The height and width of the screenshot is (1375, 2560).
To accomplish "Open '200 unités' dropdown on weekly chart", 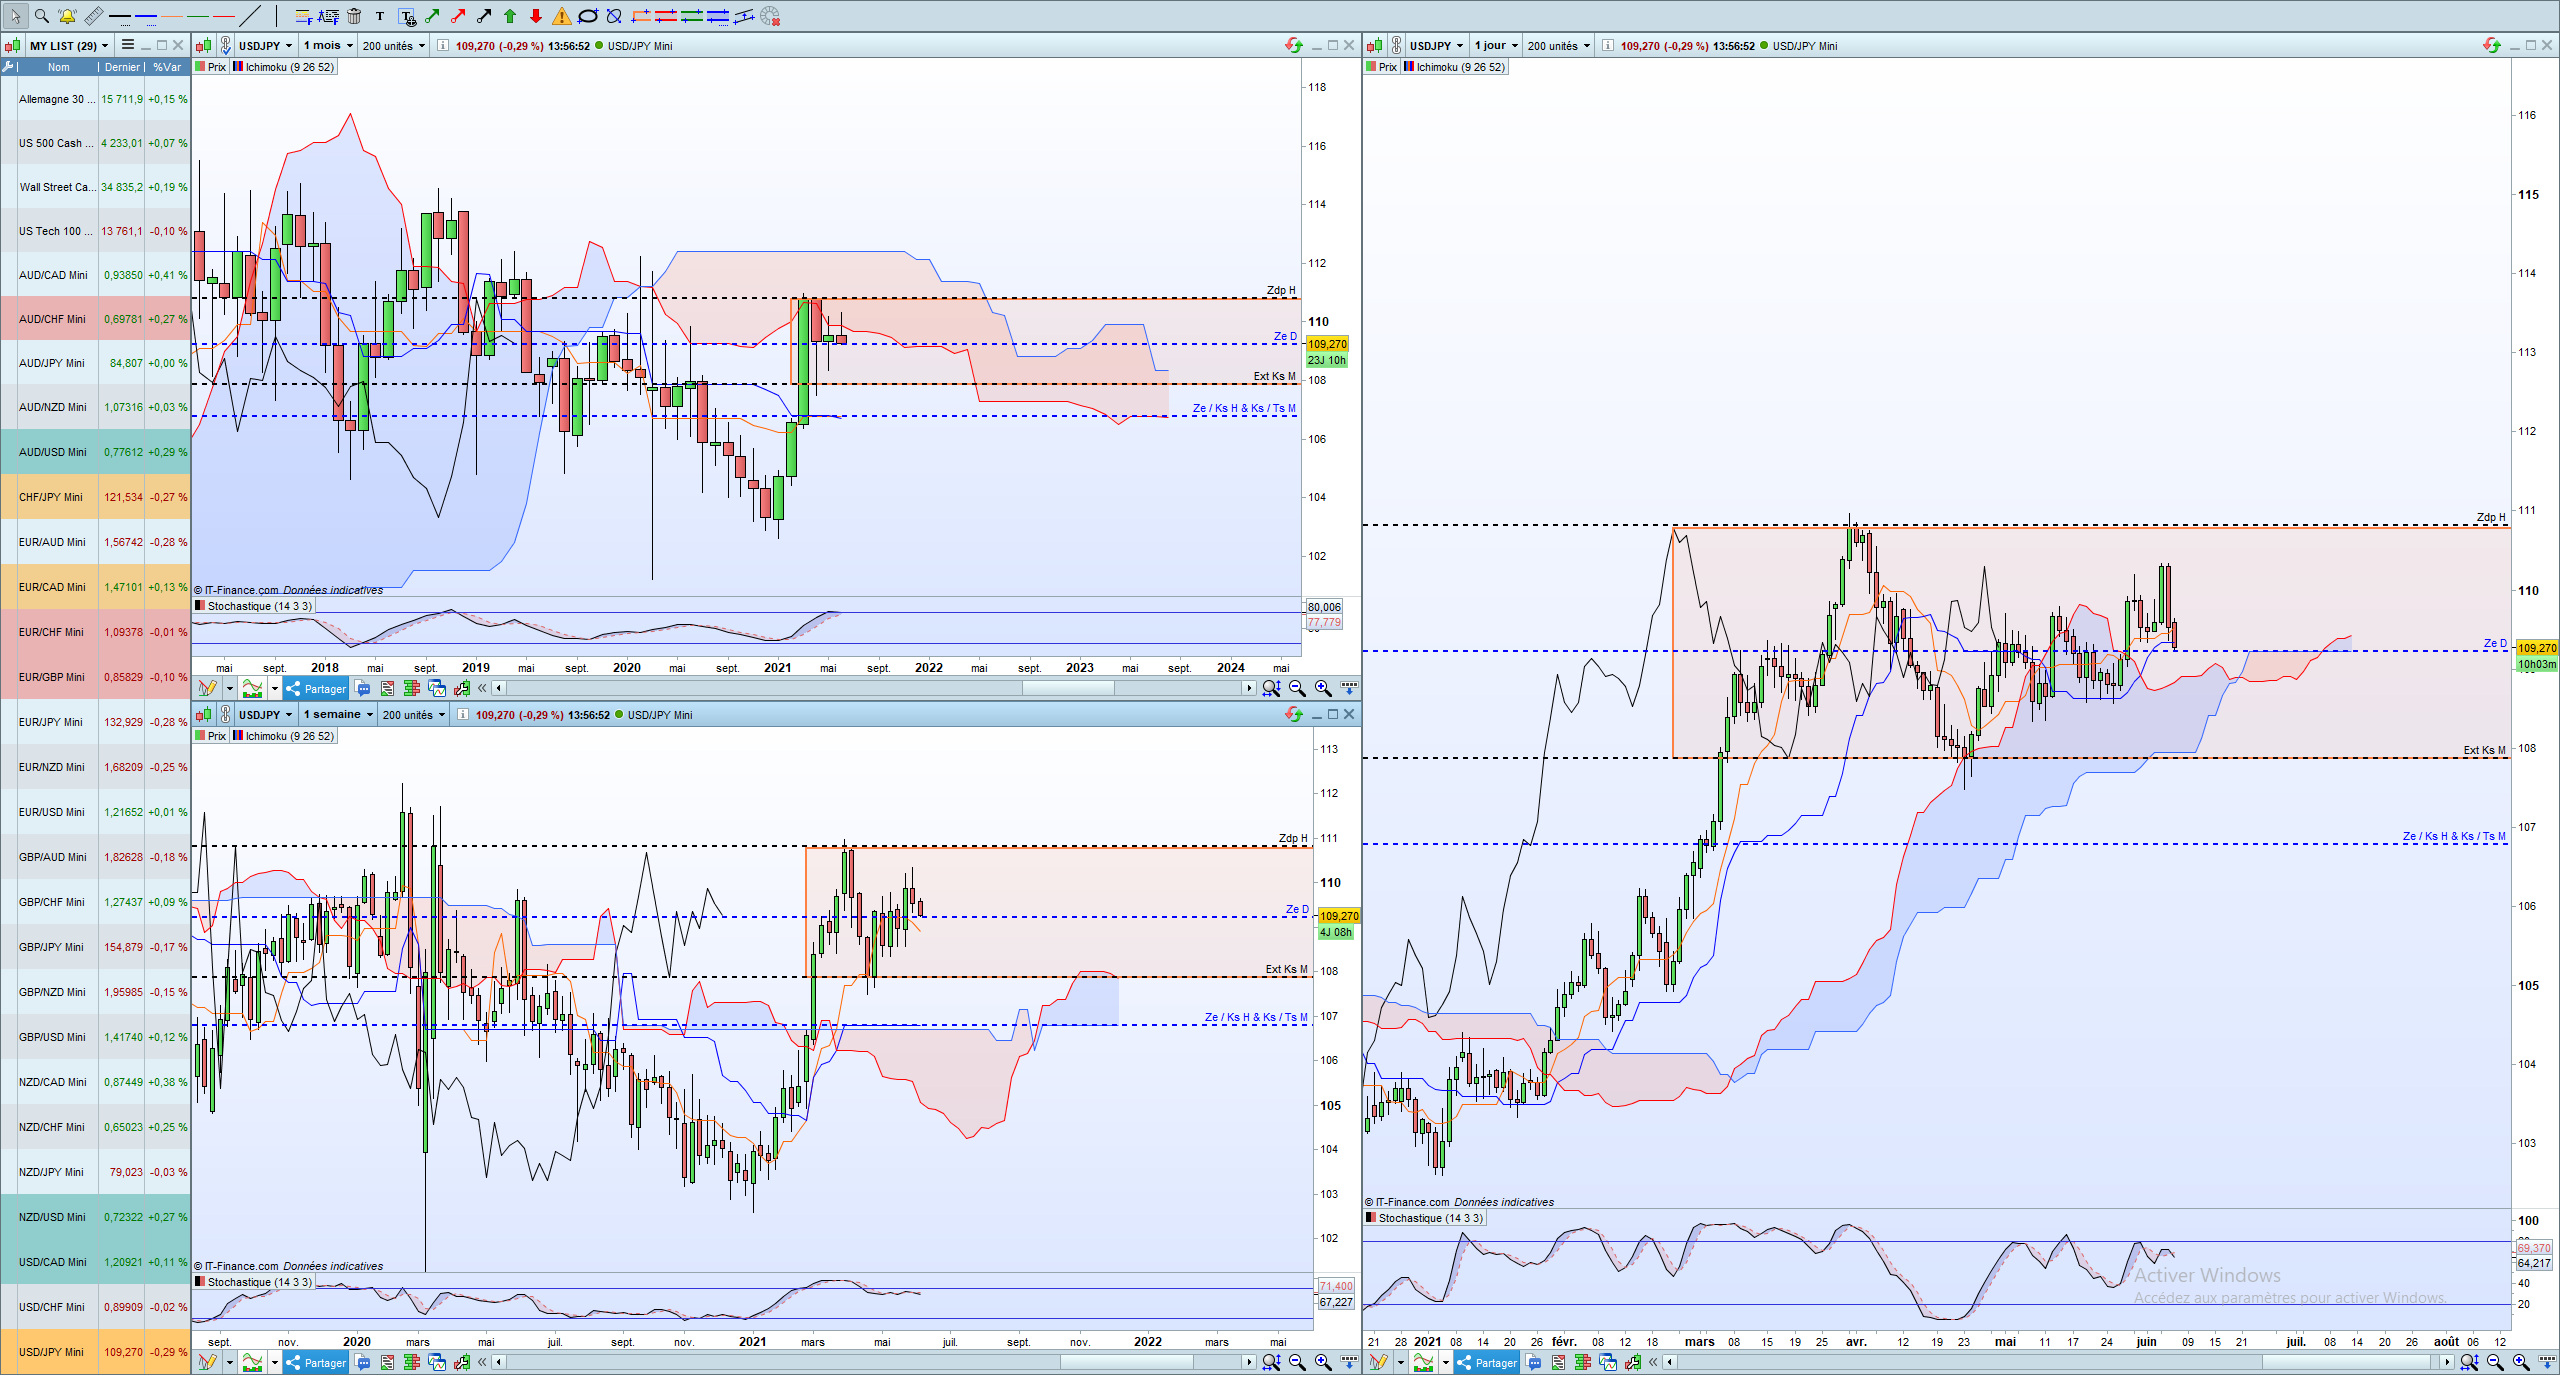I will 414,714.
